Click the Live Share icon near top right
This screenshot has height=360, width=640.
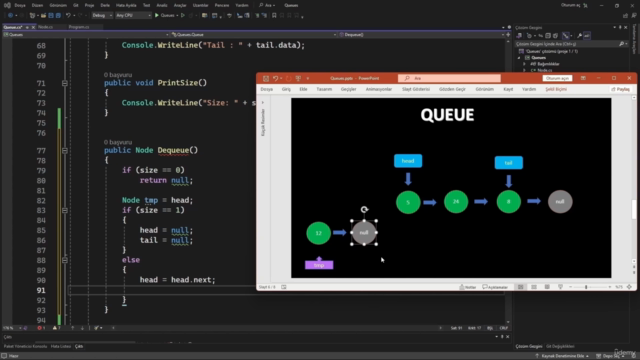click(625, 16)
